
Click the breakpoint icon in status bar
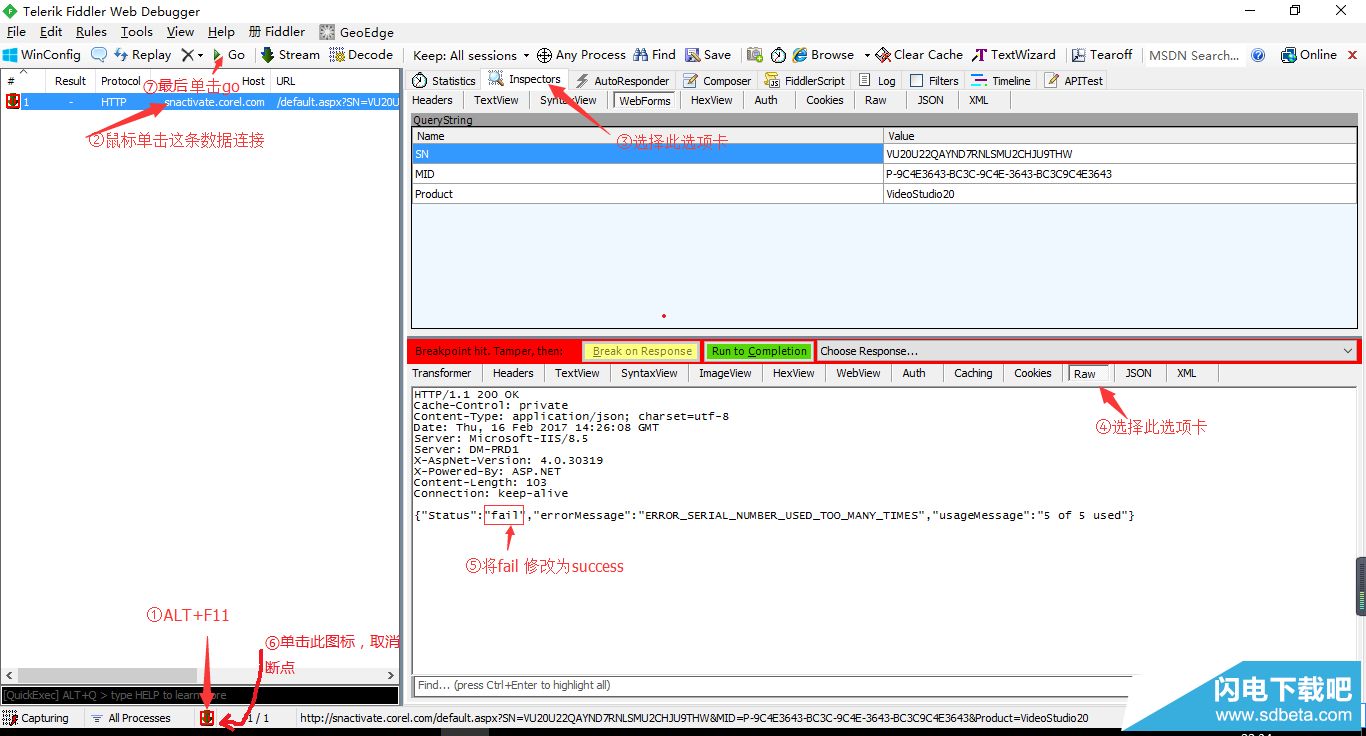tap(207, 718)
